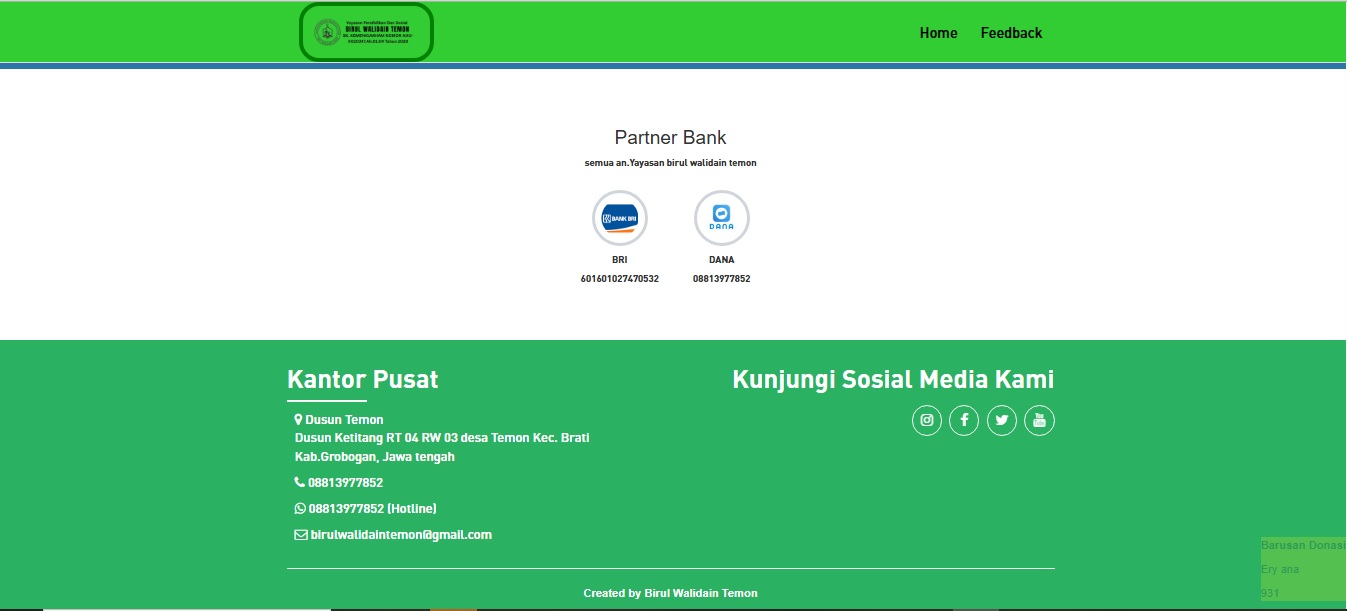Image resolution: width=1347 pixels, height=611 pixels.
Task: Select the Bank BRI logo
Action: click(620, 217)
